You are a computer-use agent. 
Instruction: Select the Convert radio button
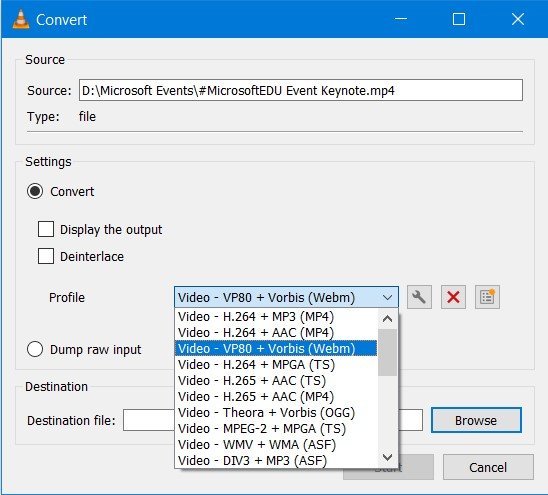point(35,191)
